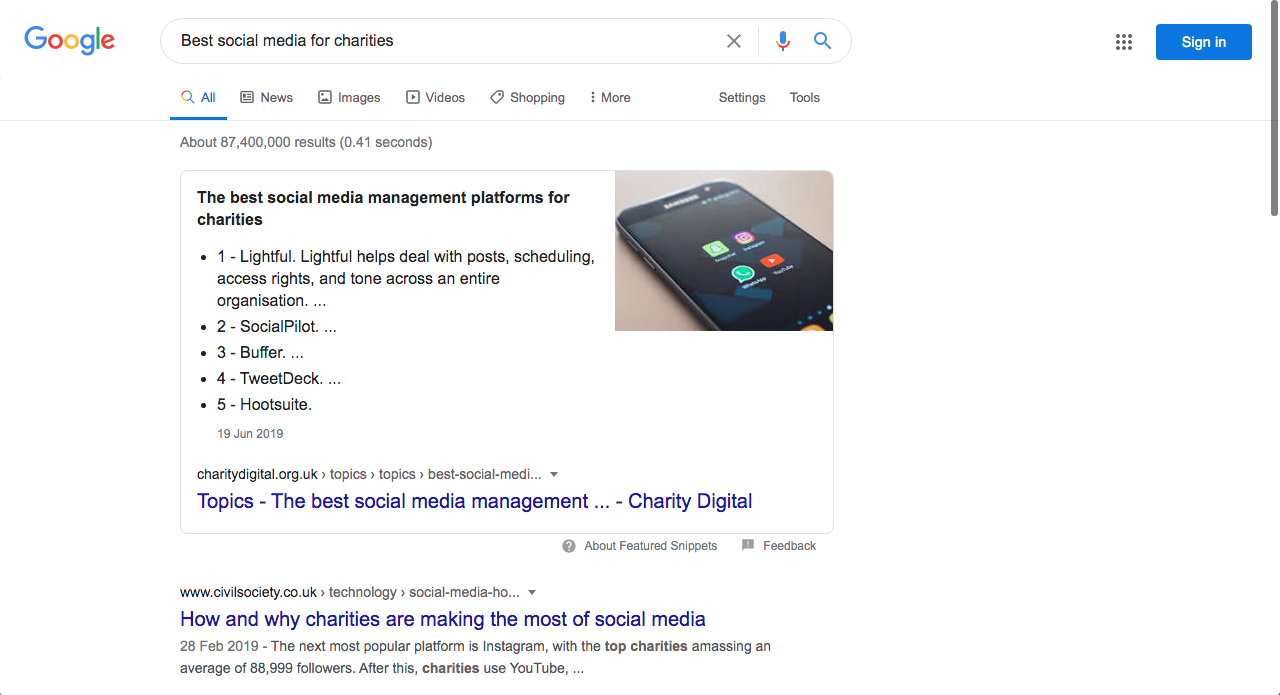Viewport: 1280px width, 695px height.
Task: Click the blue magnifier search icon
Action: point(822,41)
